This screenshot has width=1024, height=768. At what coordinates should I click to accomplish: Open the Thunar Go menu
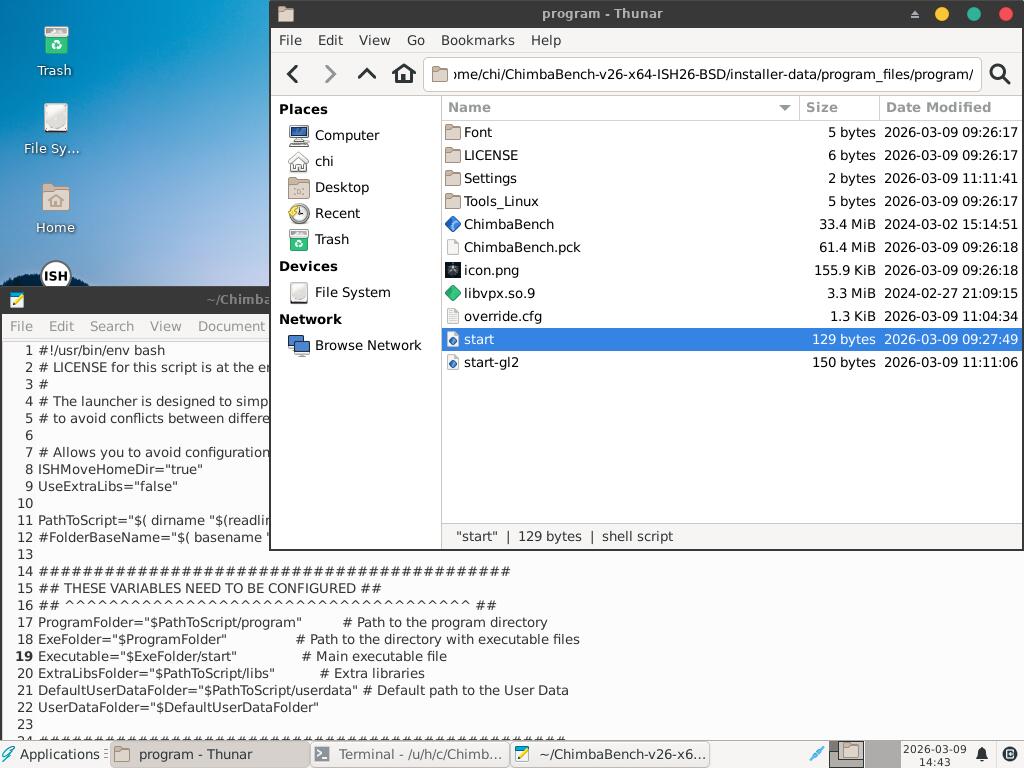click(415, 40)
